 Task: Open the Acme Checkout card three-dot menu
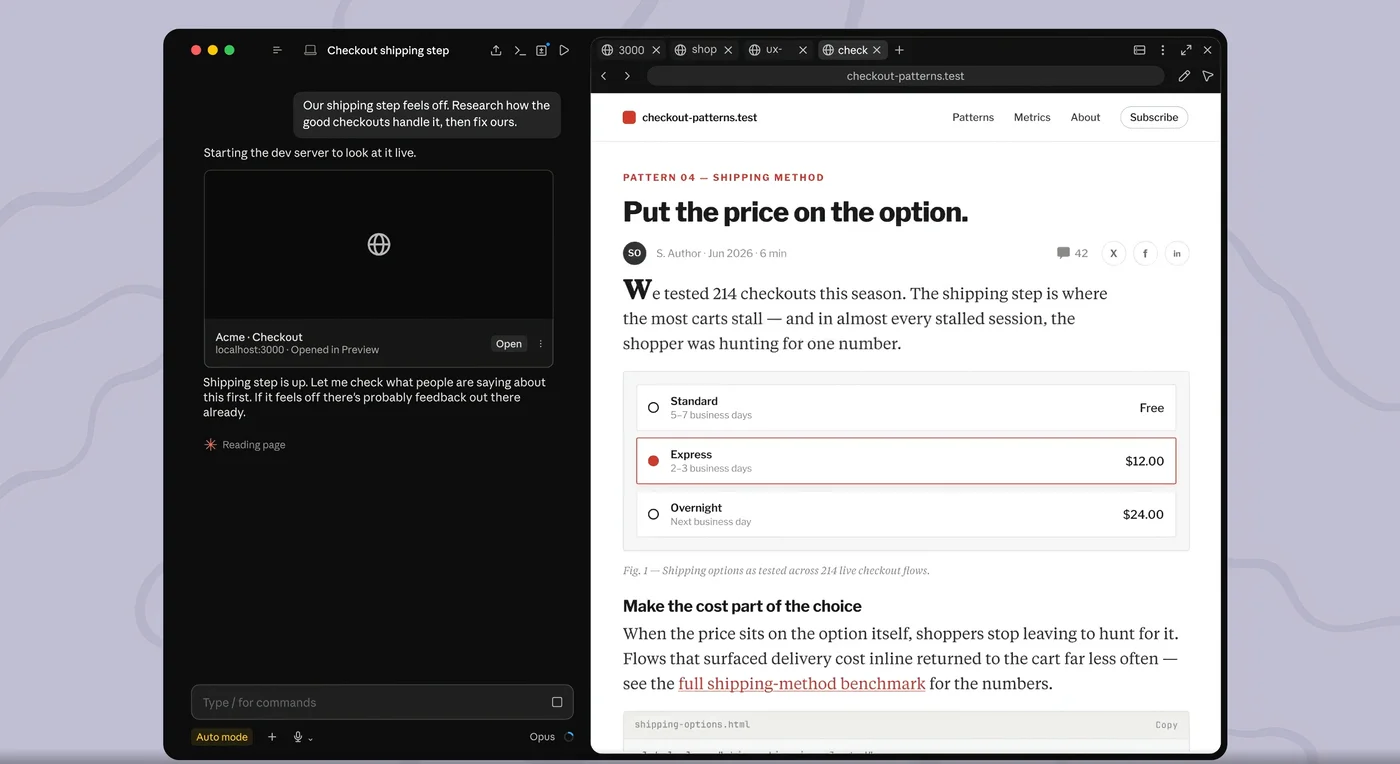pyautogui.click(x=541, y=344)
